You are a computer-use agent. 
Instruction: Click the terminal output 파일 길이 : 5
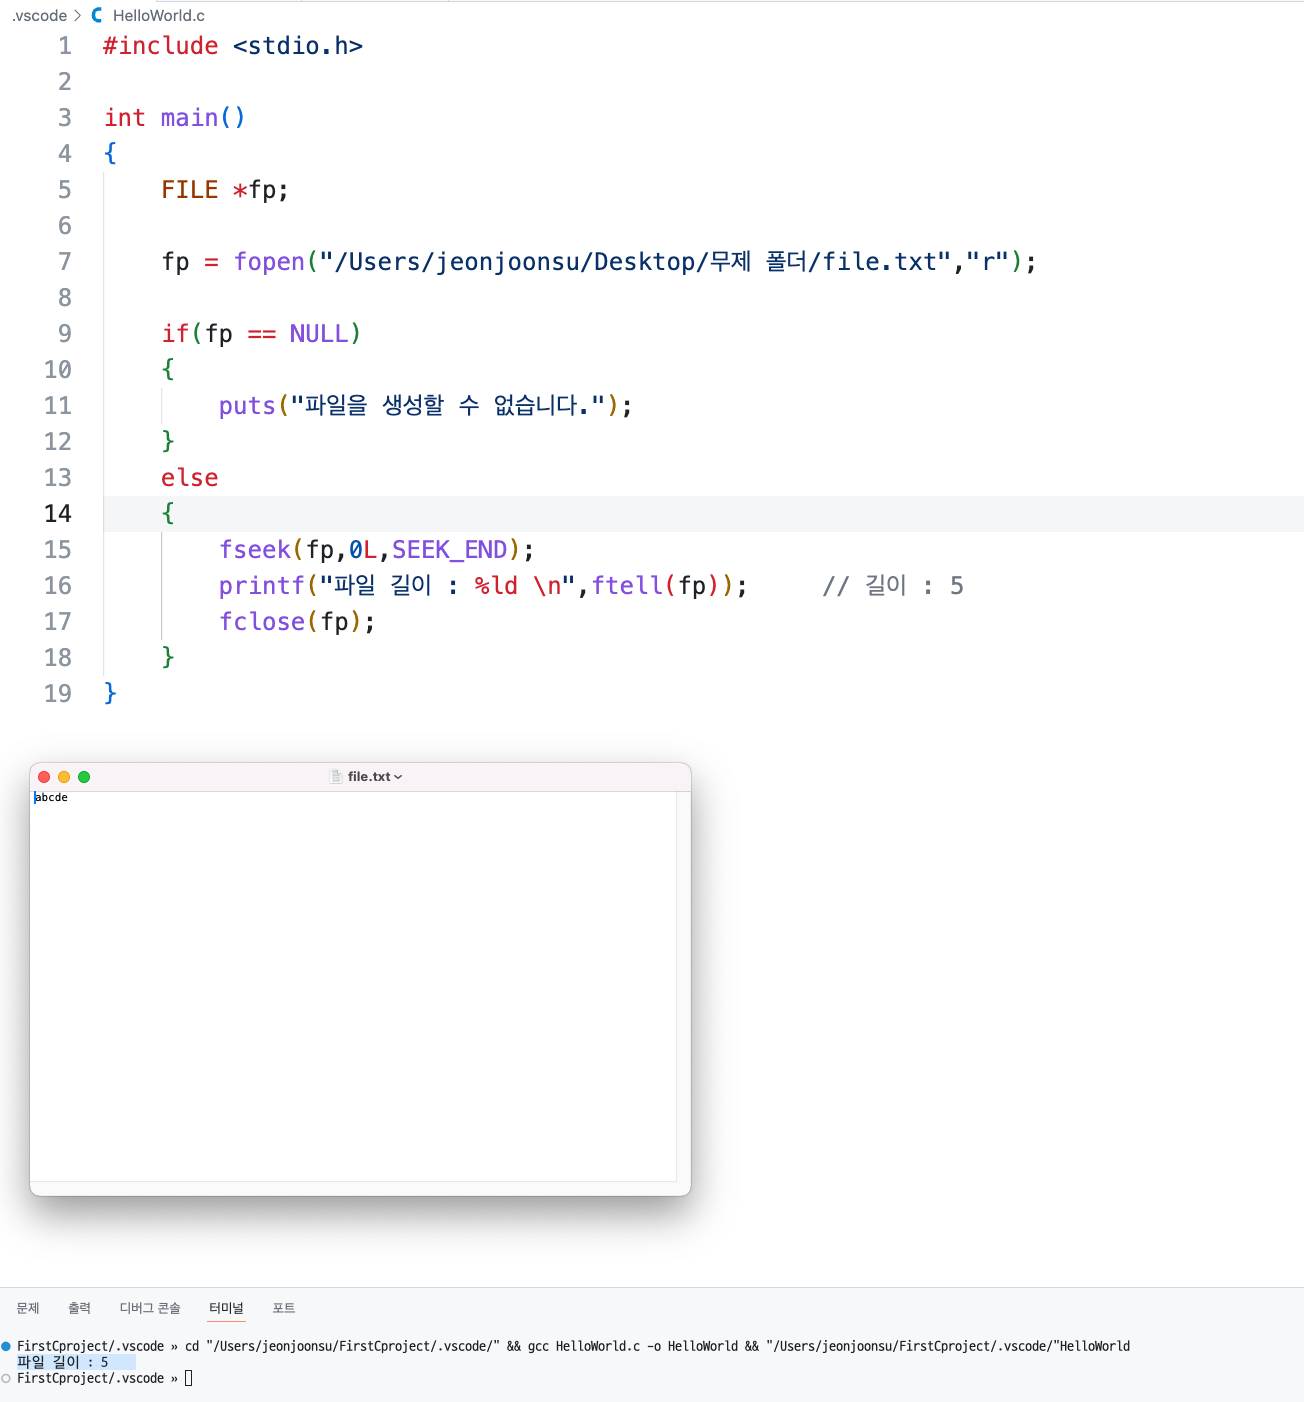(x=63, y=1362)
